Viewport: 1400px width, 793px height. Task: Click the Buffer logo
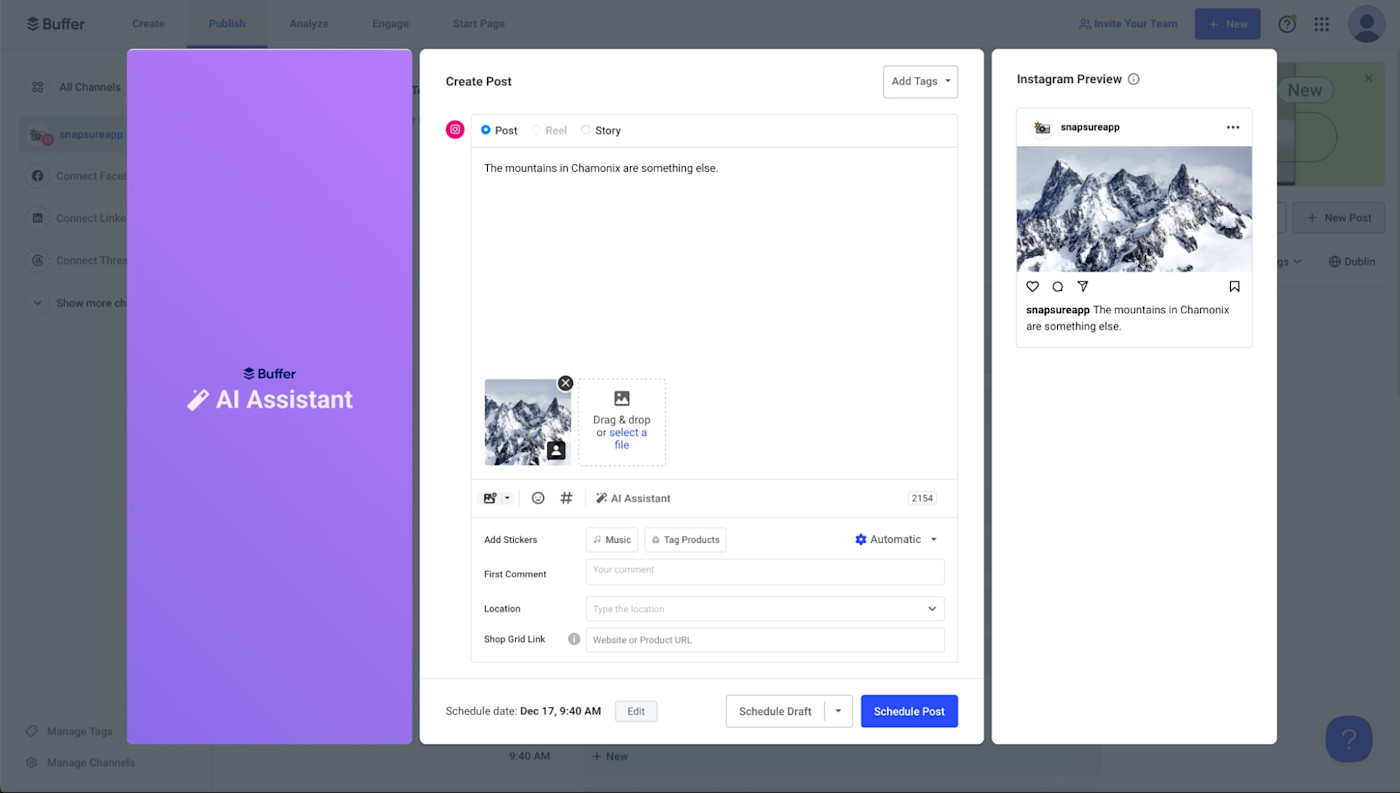pos(56,24)
